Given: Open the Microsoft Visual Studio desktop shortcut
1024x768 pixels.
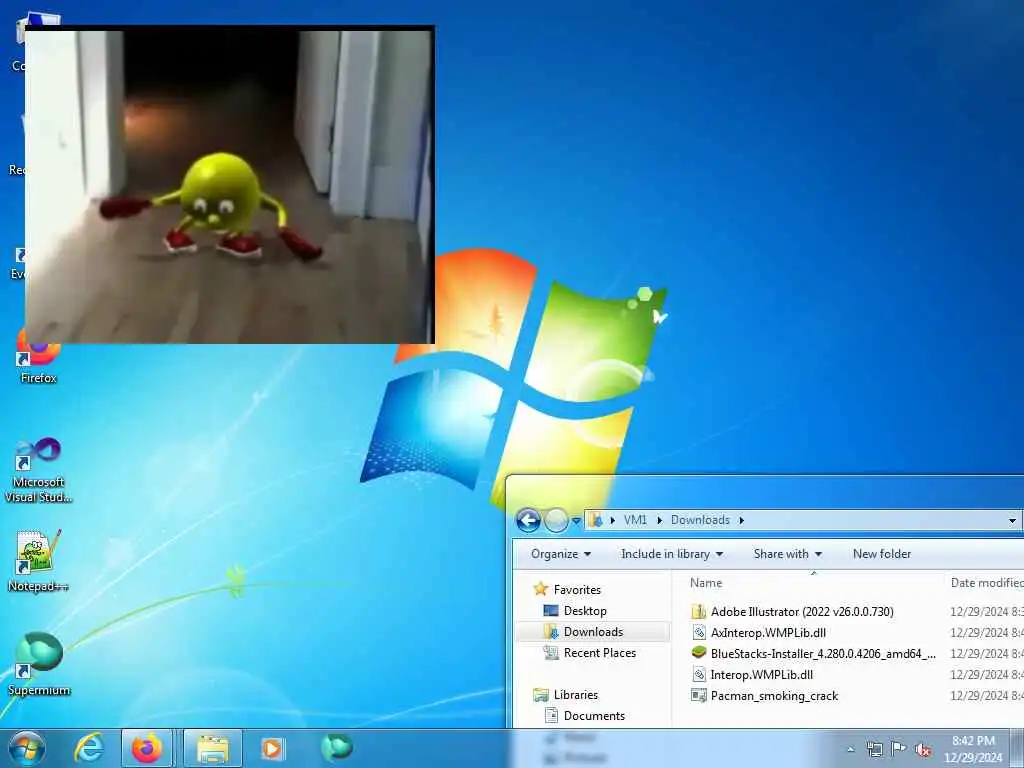Looking at the screenshot, I should click(38, 470).
